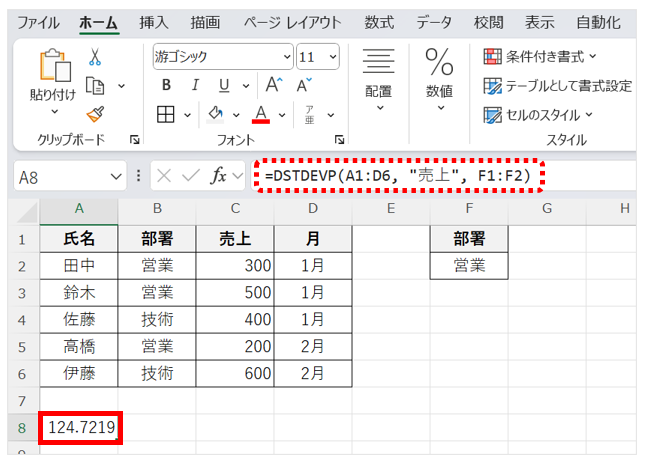Click the Copy icon in clipboard group

point(96,86)
